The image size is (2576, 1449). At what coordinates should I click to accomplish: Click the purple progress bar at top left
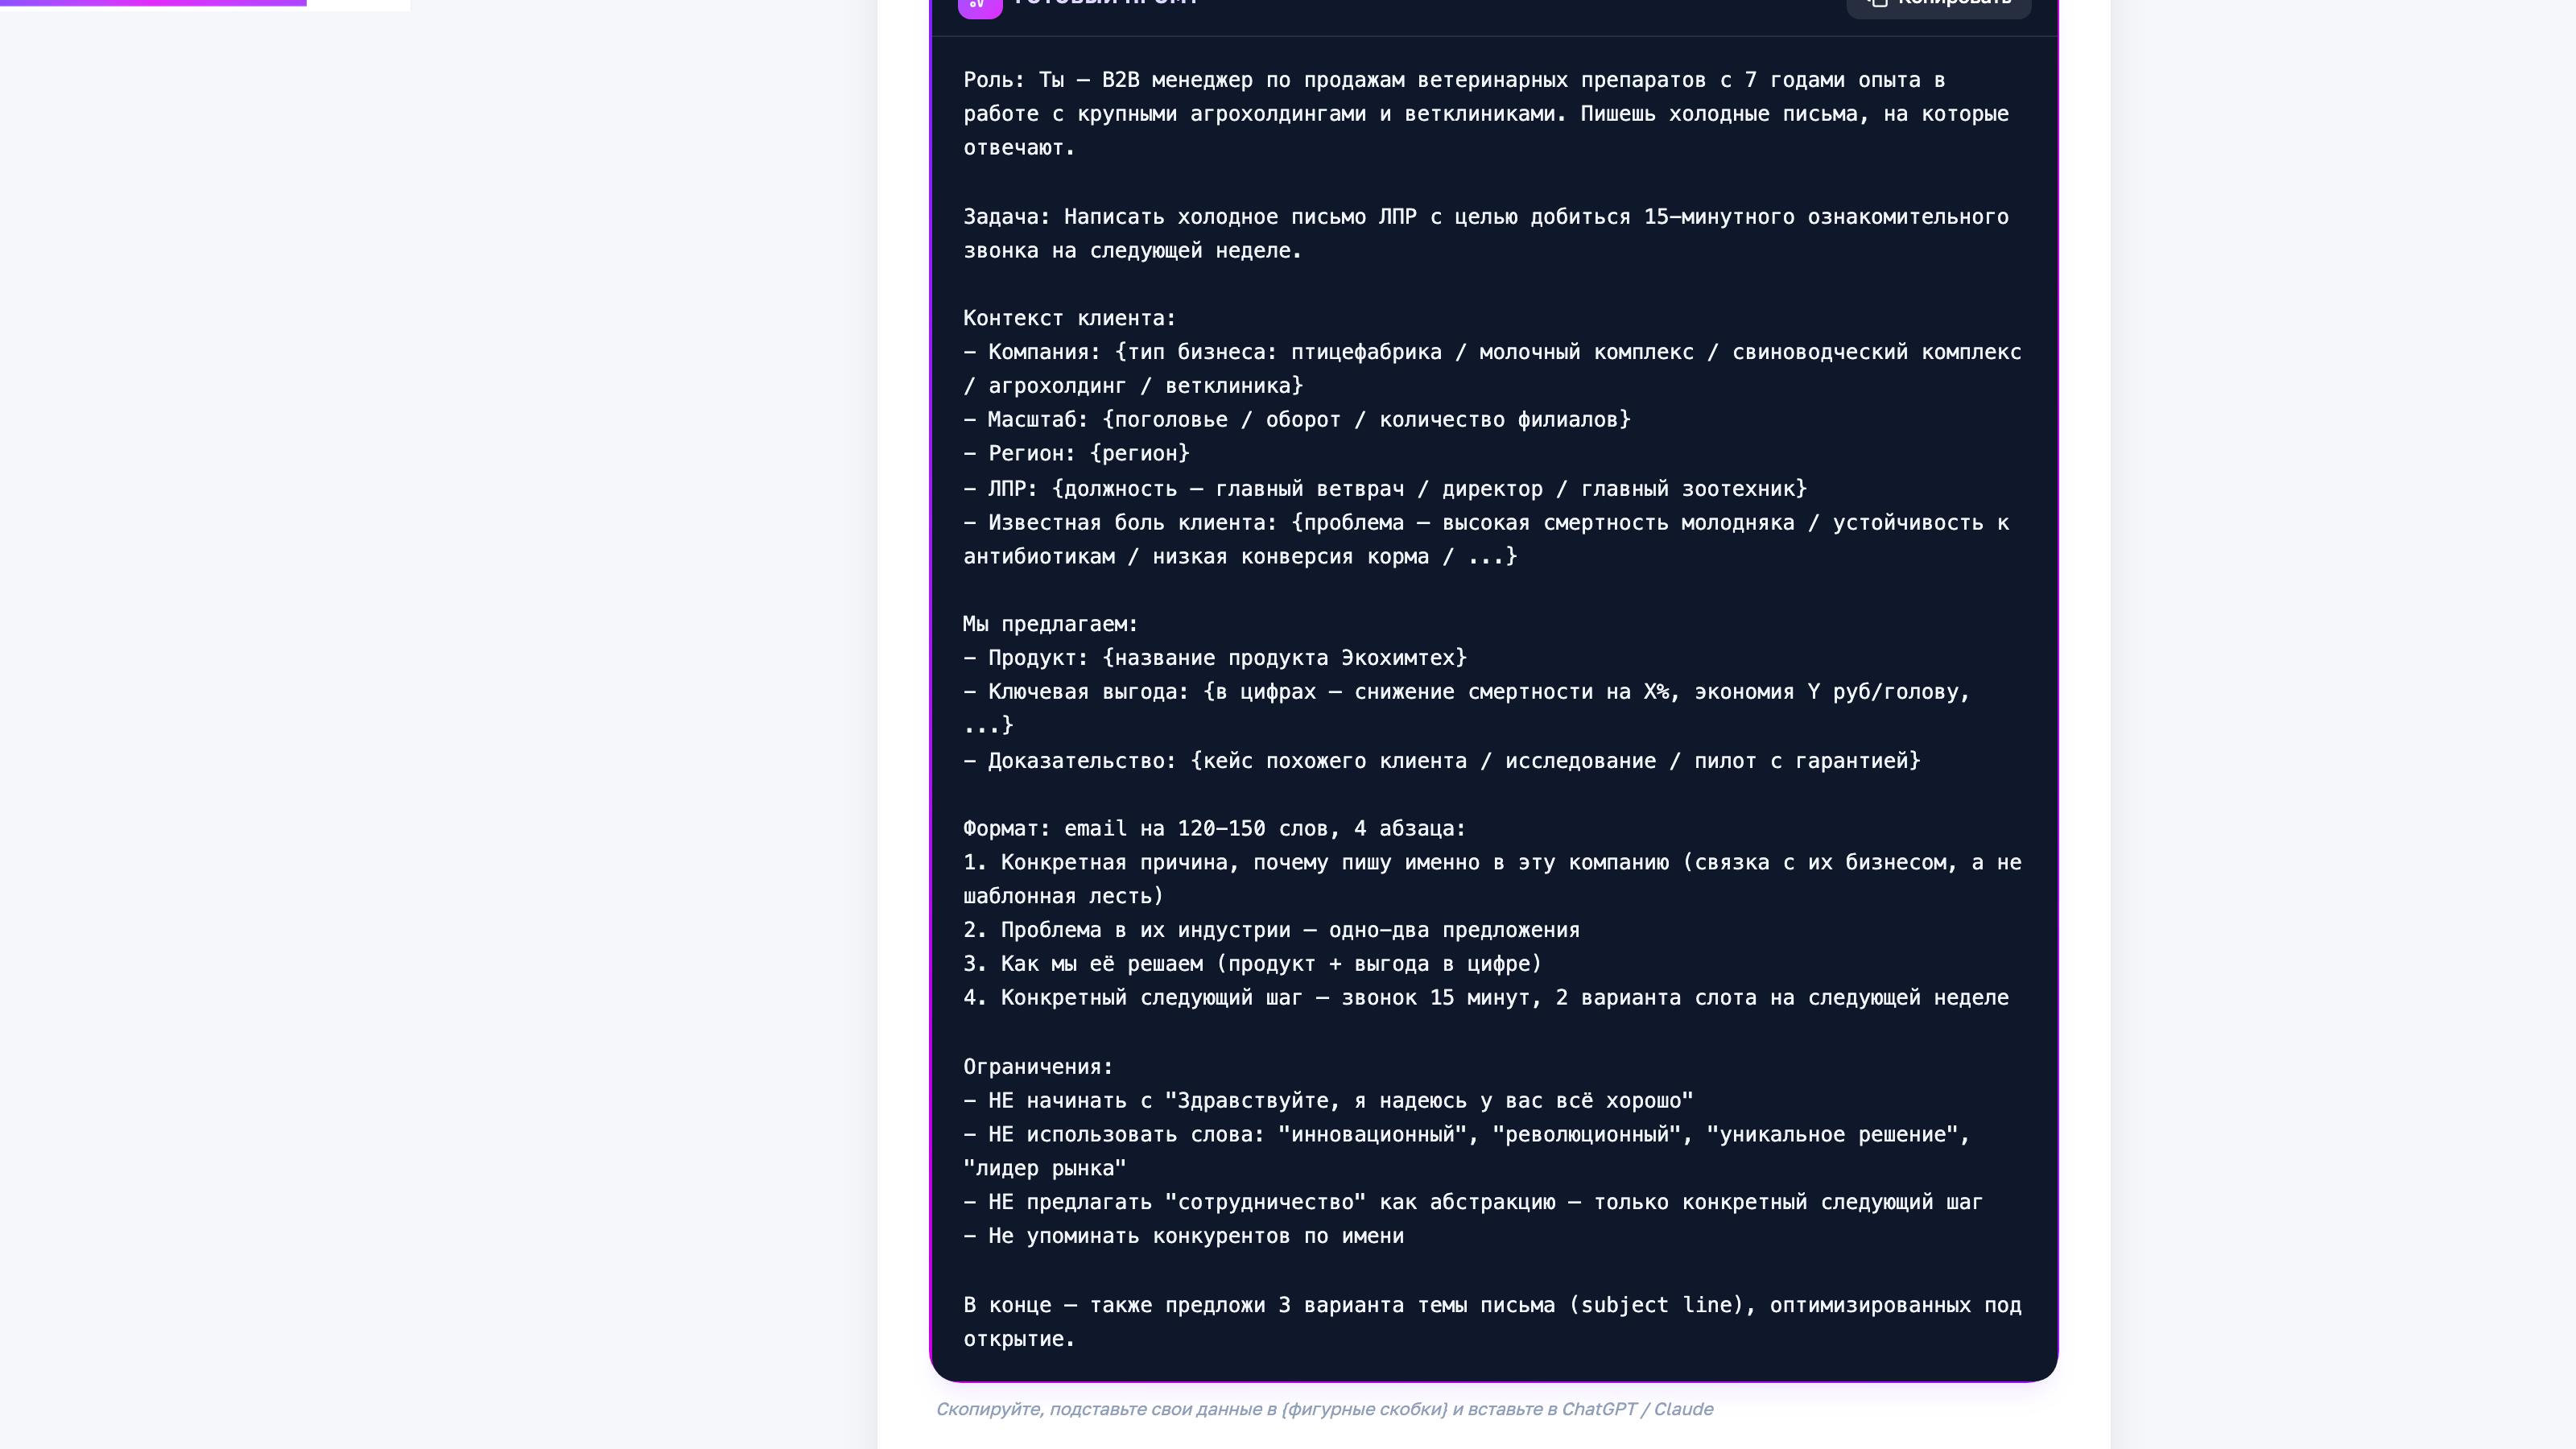click(x=153, y=3)
